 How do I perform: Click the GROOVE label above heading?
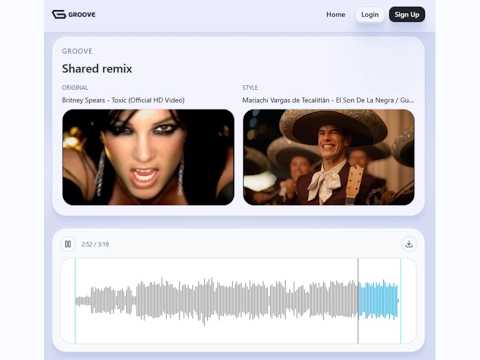(x=77, y=51)
